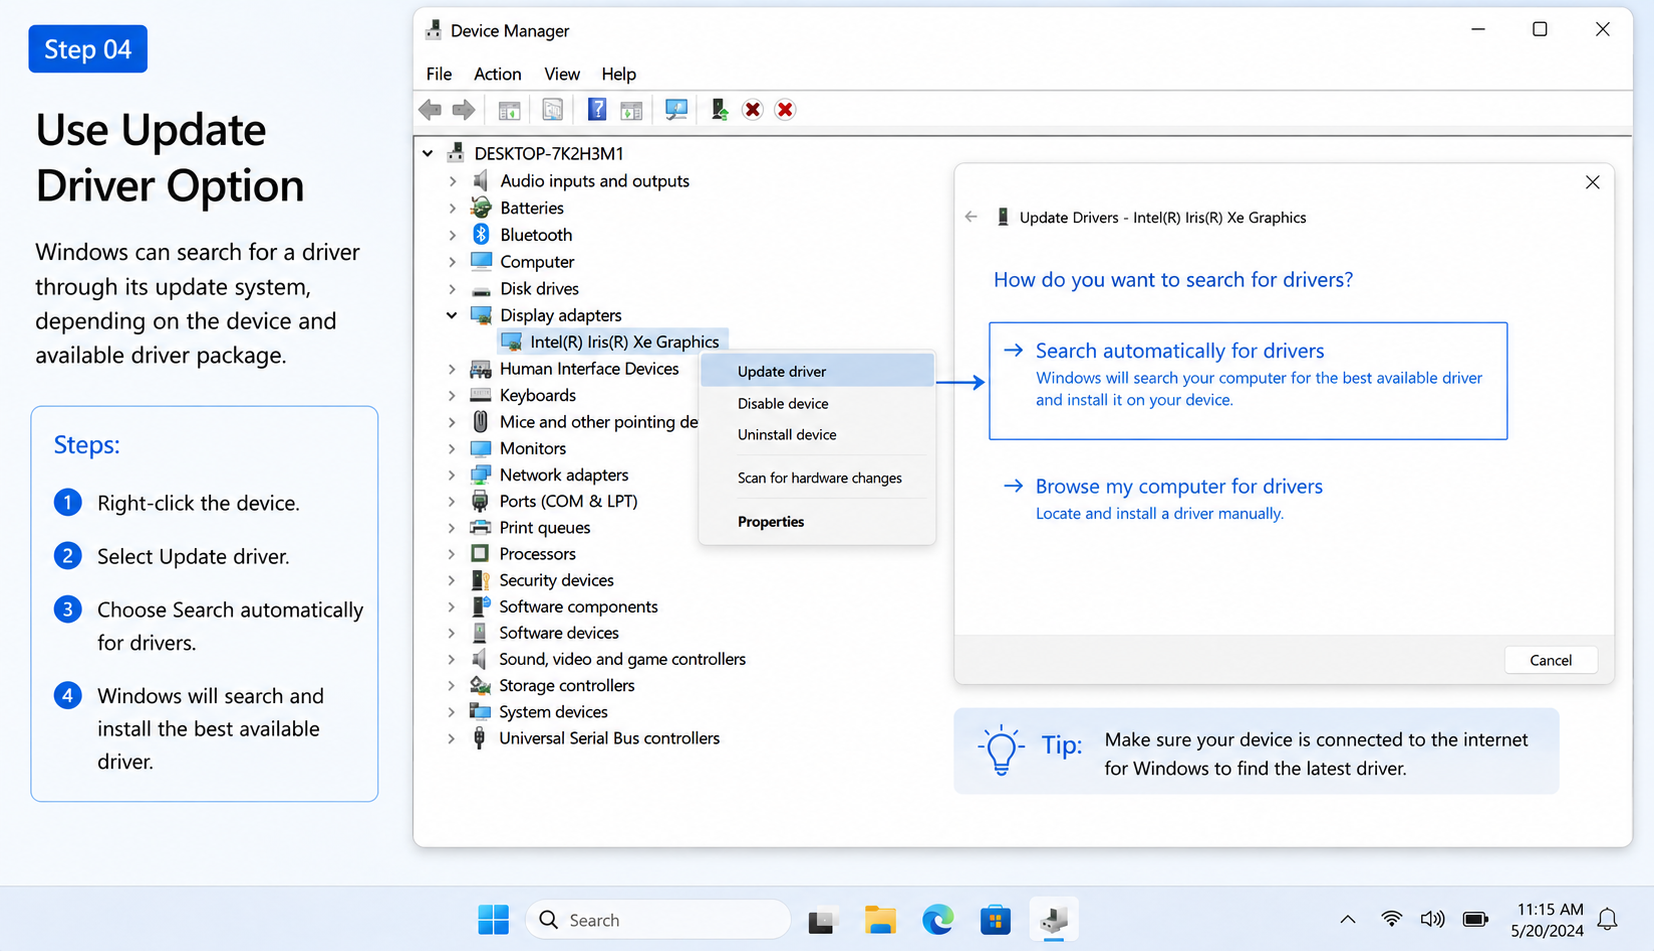Open File Explorer from the taskbar

tap(880, 919)
